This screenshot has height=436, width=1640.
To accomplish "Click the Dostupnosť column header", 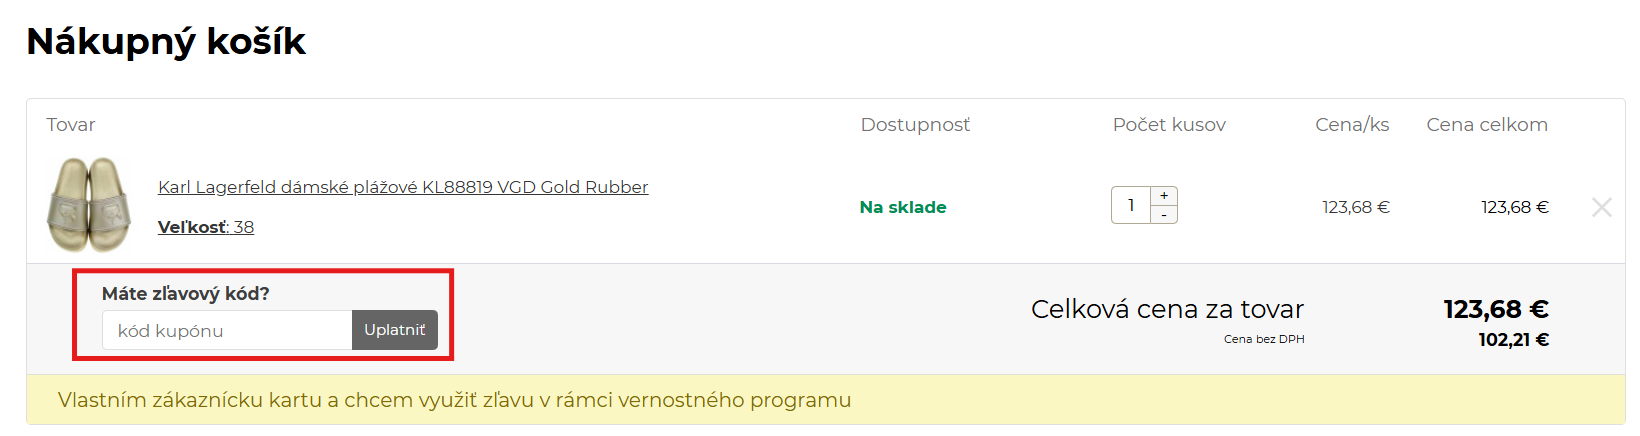I will pyautogui.click(x=915, y=125).
